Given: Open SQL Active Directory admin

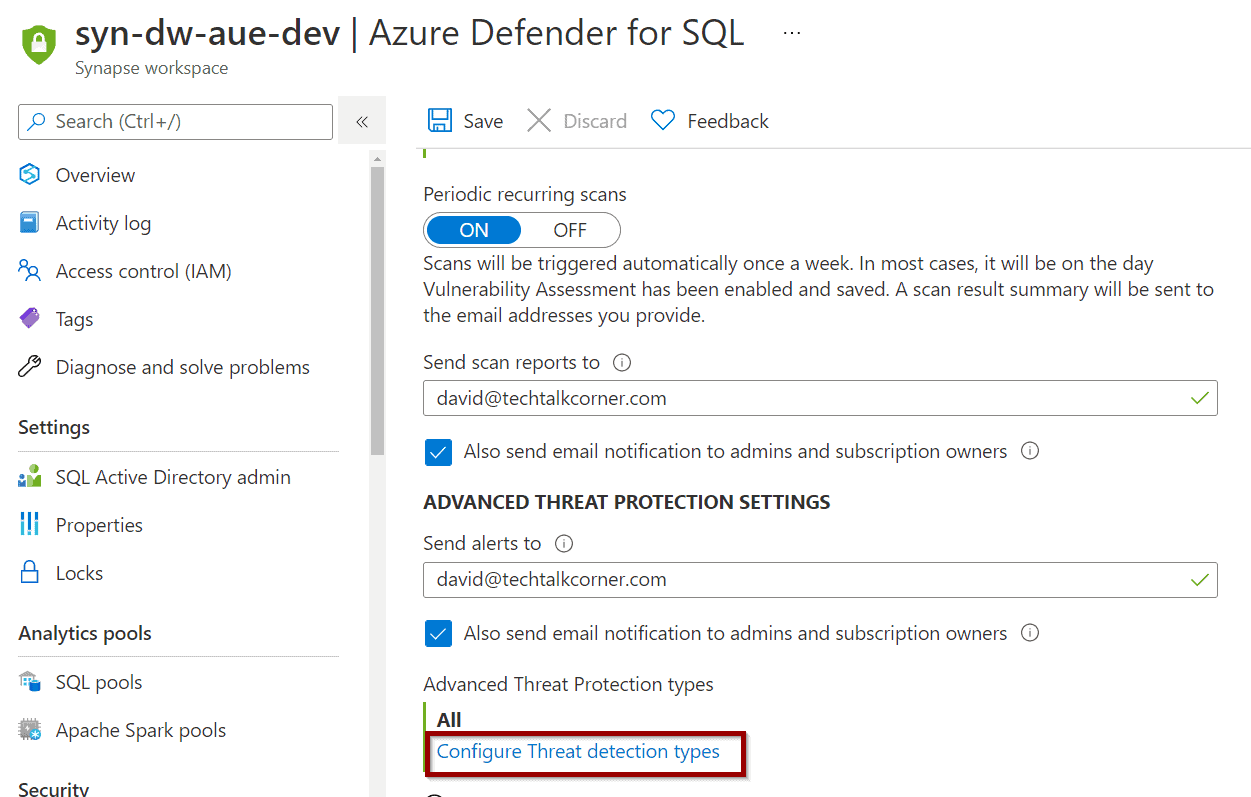Looking at the screenshot, I should tap(173, 477).
